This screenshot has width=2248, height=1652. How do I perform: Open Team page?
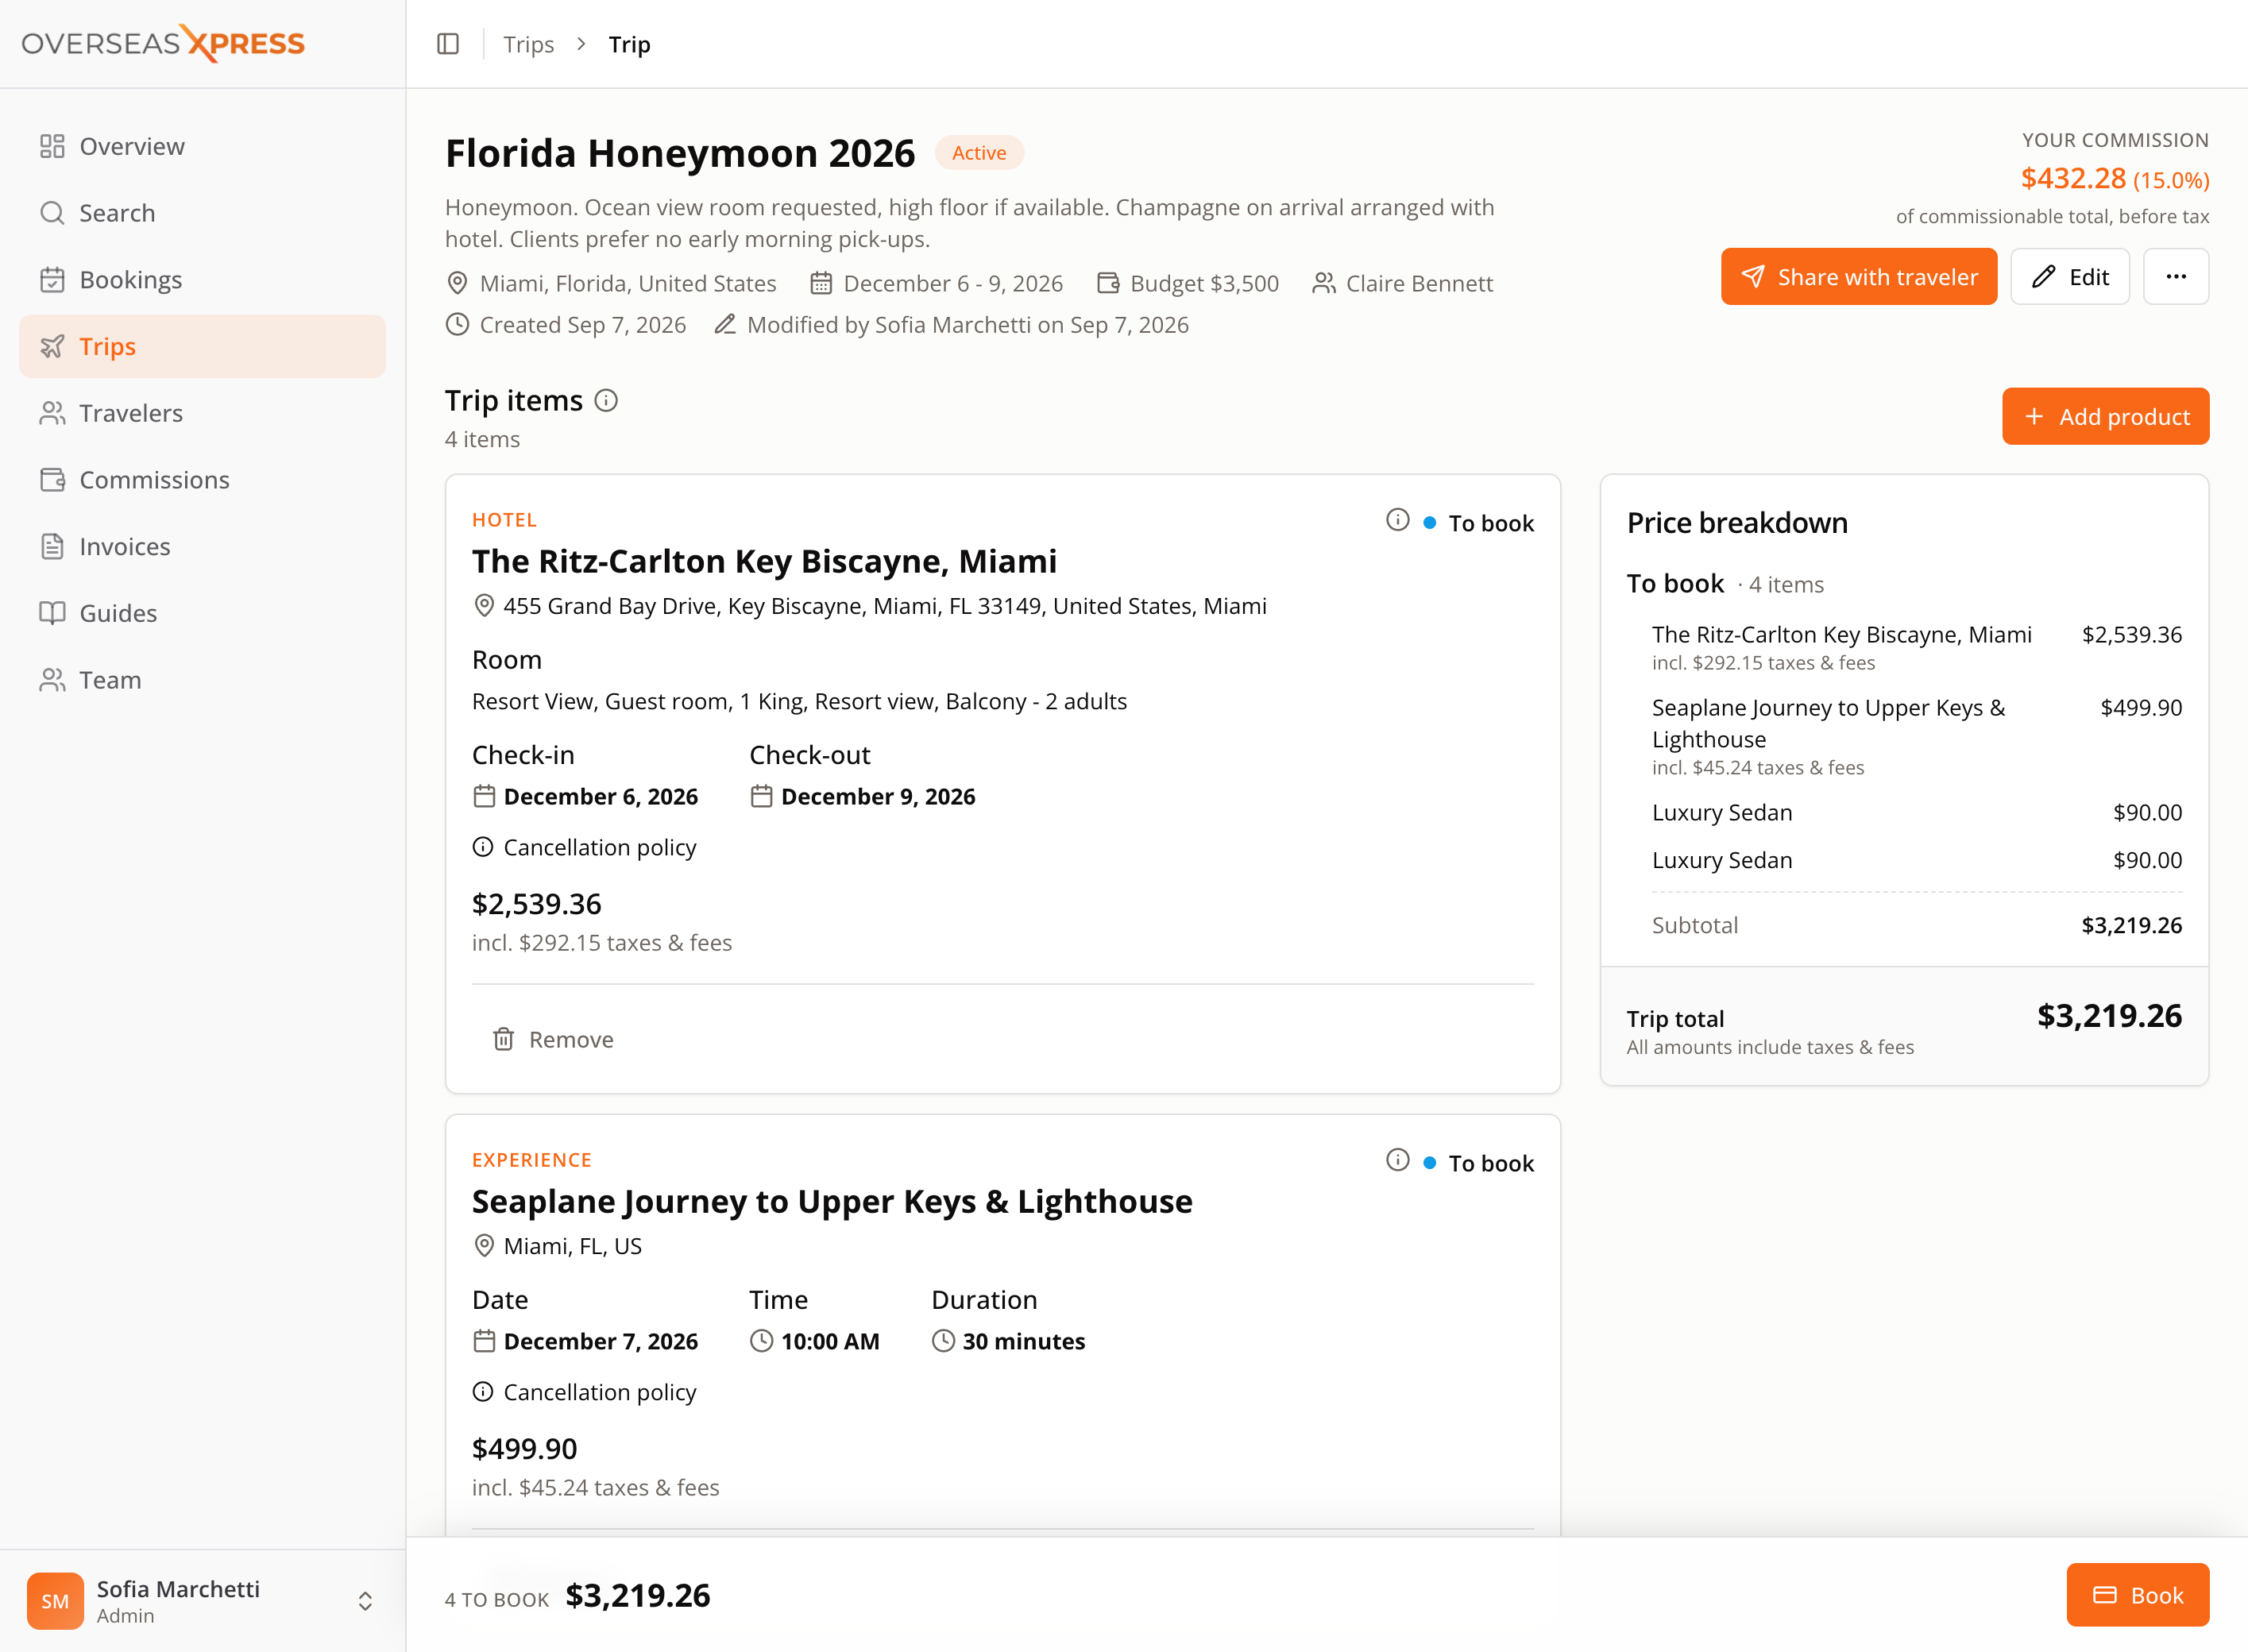[x=202, y=680]
